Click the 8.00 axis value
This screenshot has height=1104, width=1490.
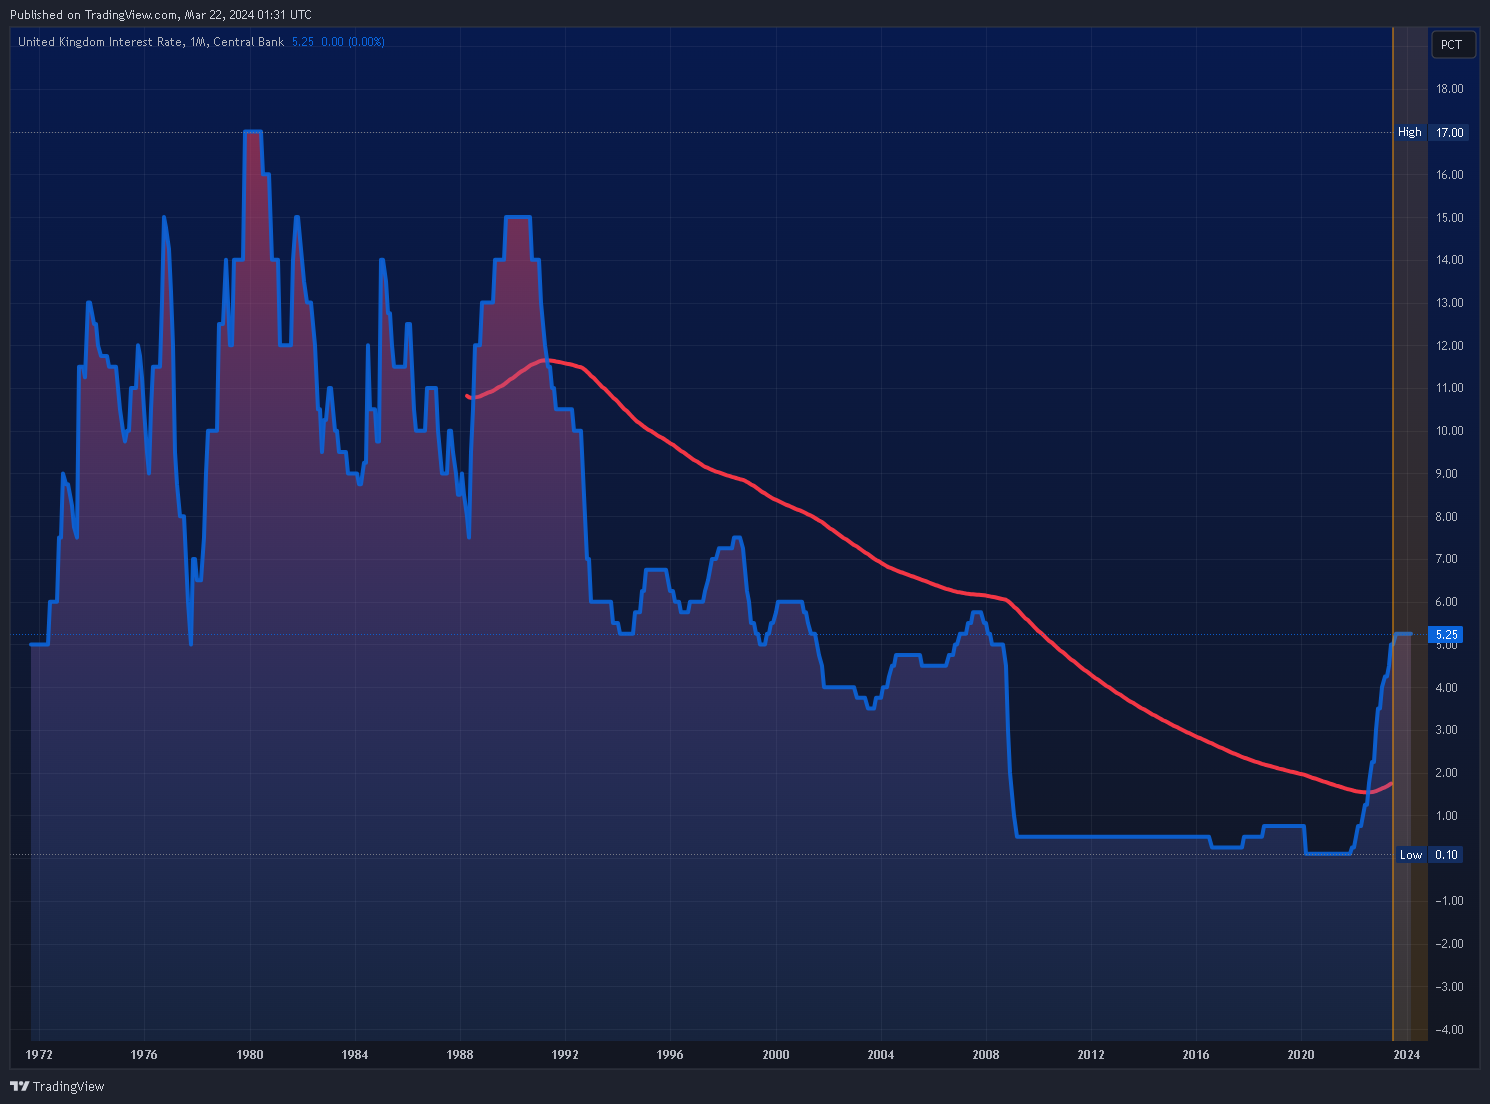(x=1446, y=517)
